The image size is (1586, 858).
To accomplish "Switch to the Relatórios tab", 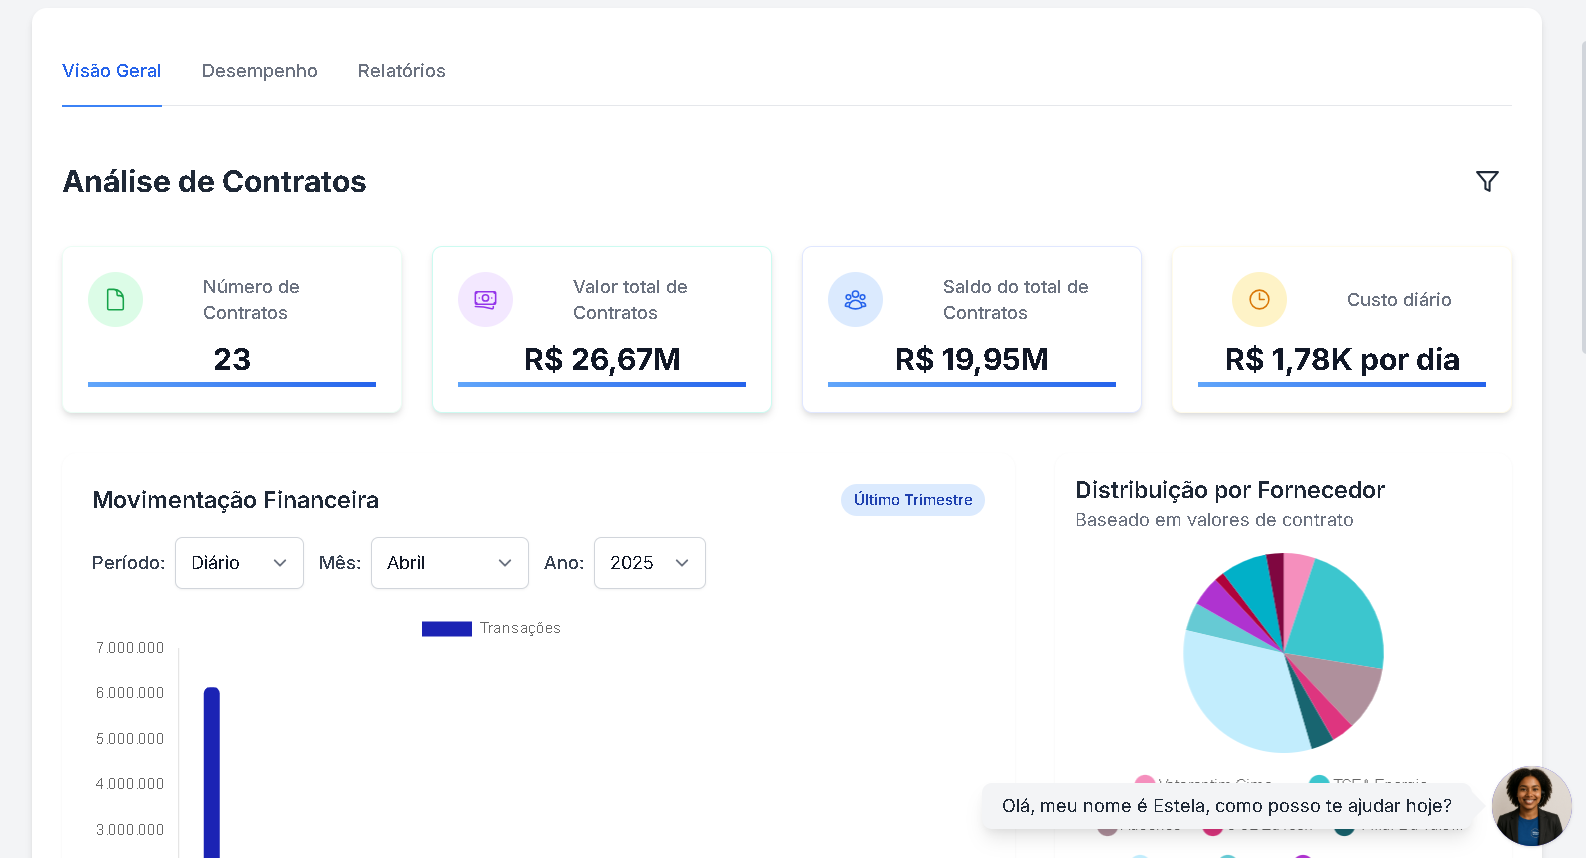I will (x=401, y=71).
